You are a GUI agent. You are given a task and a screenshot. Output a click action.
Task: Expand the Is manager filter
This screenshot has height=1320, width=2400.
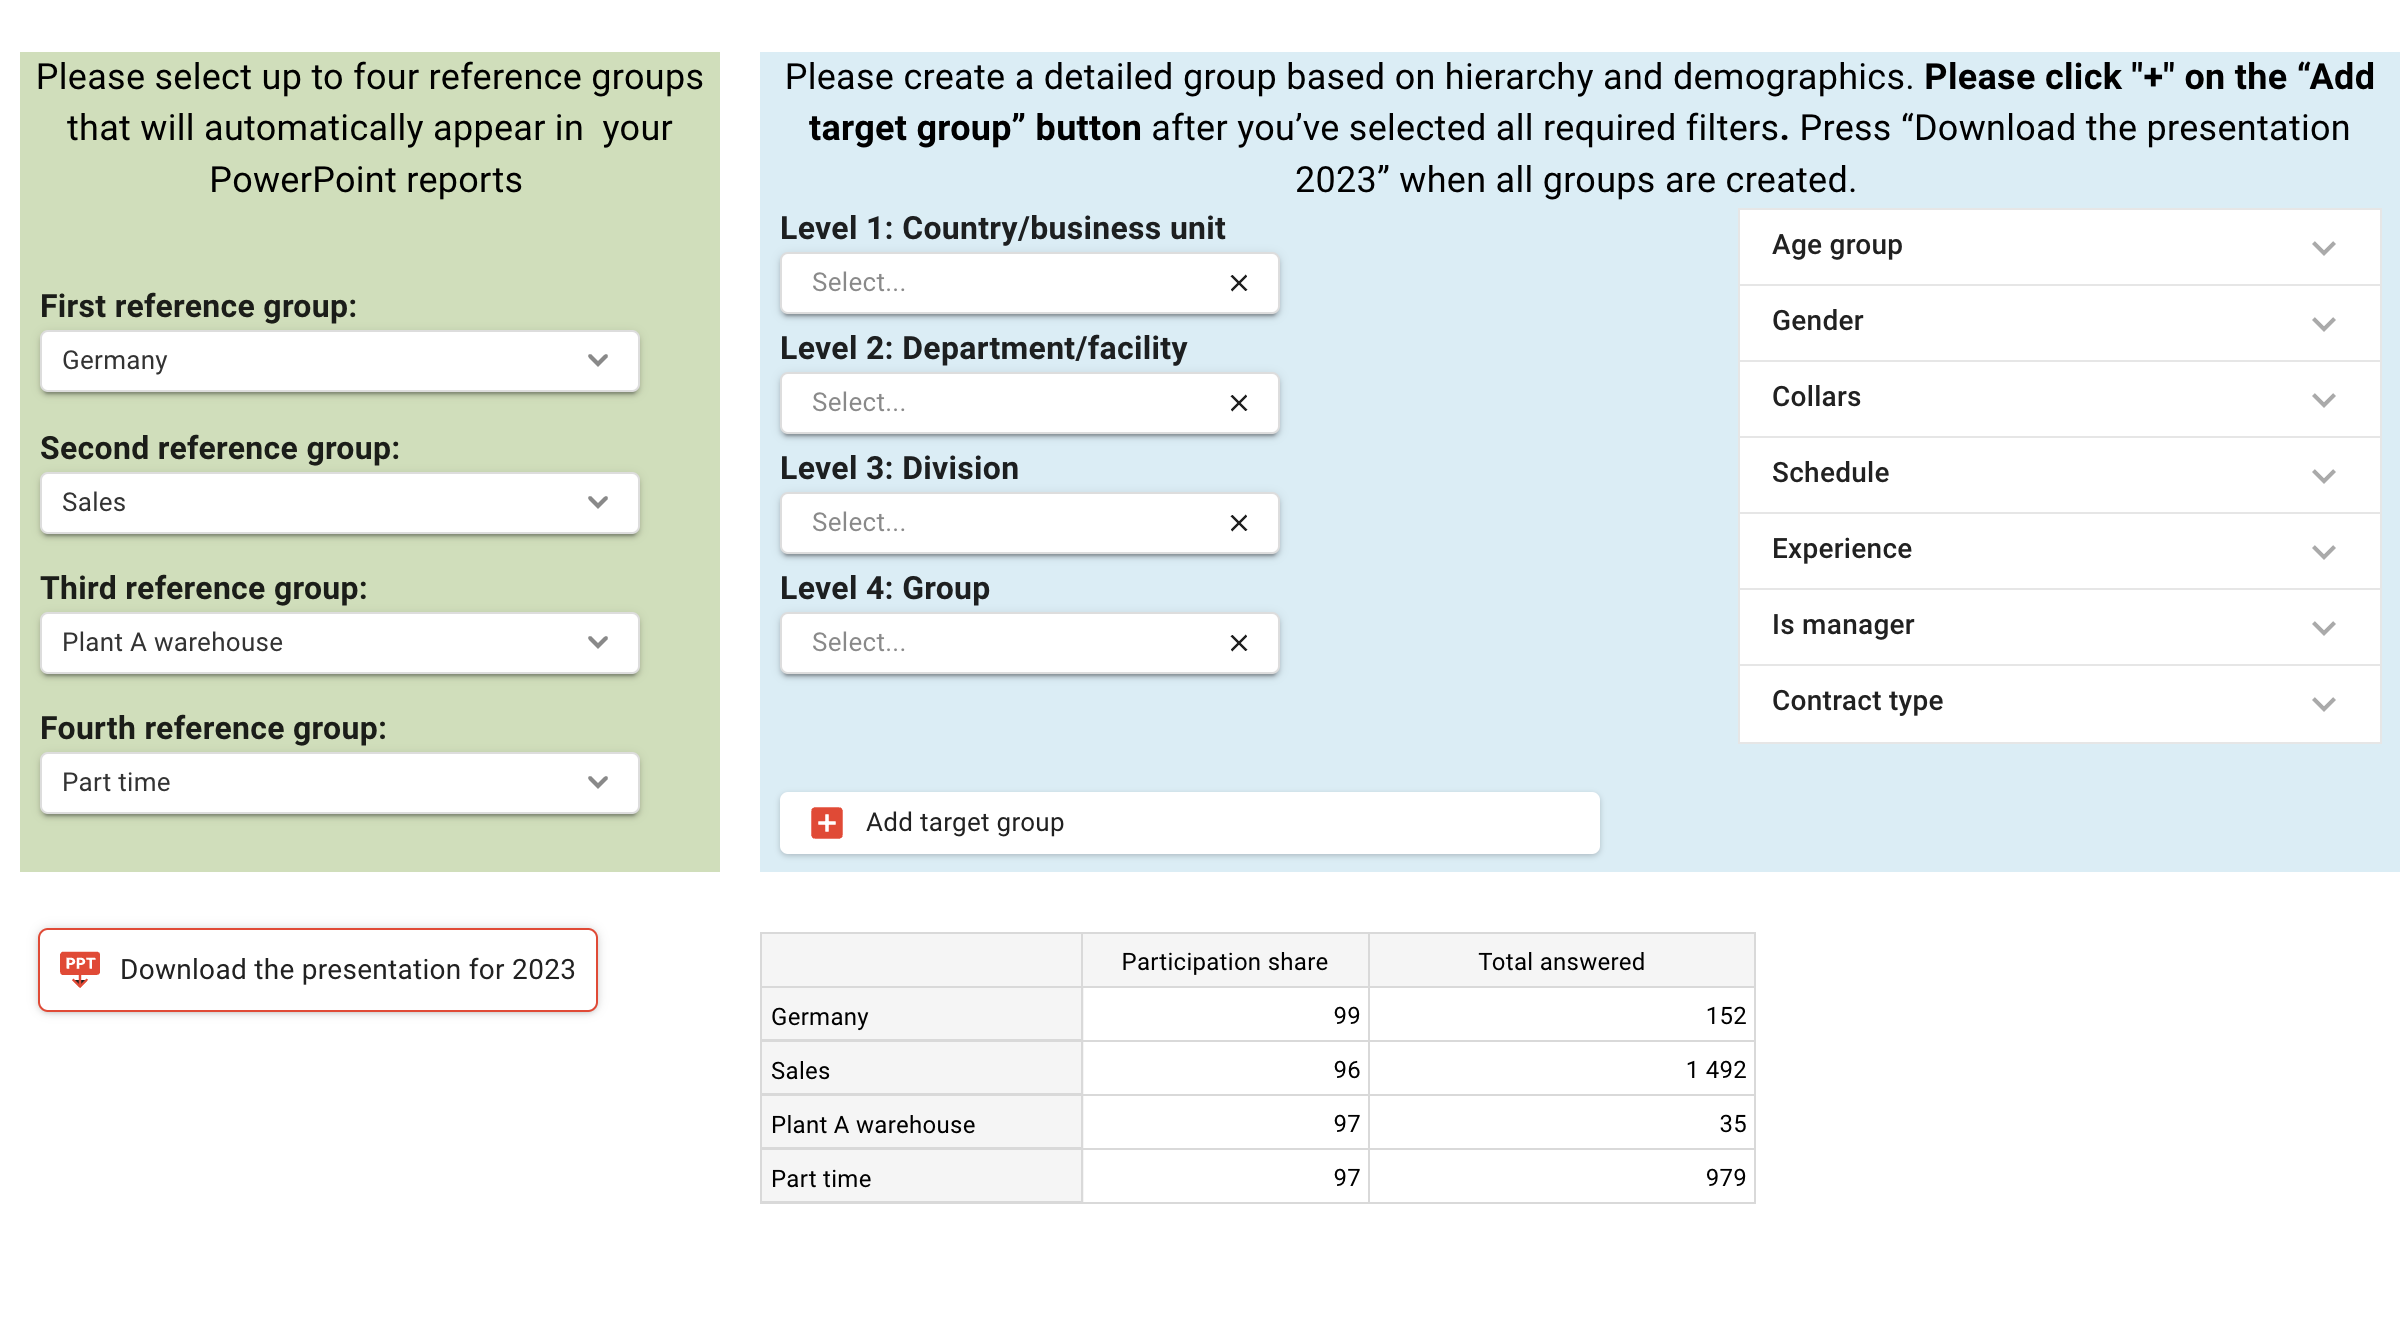(x=2060, y=627)
